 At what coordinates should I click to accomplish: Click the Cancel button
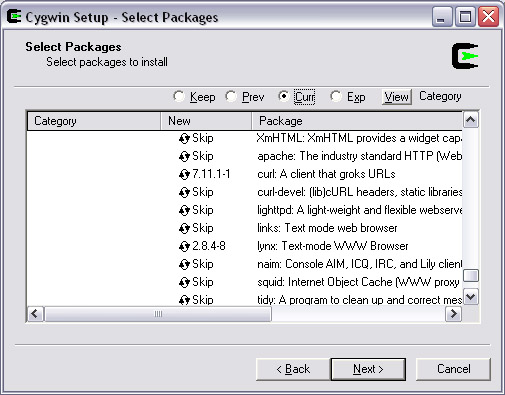click(453, 369)
